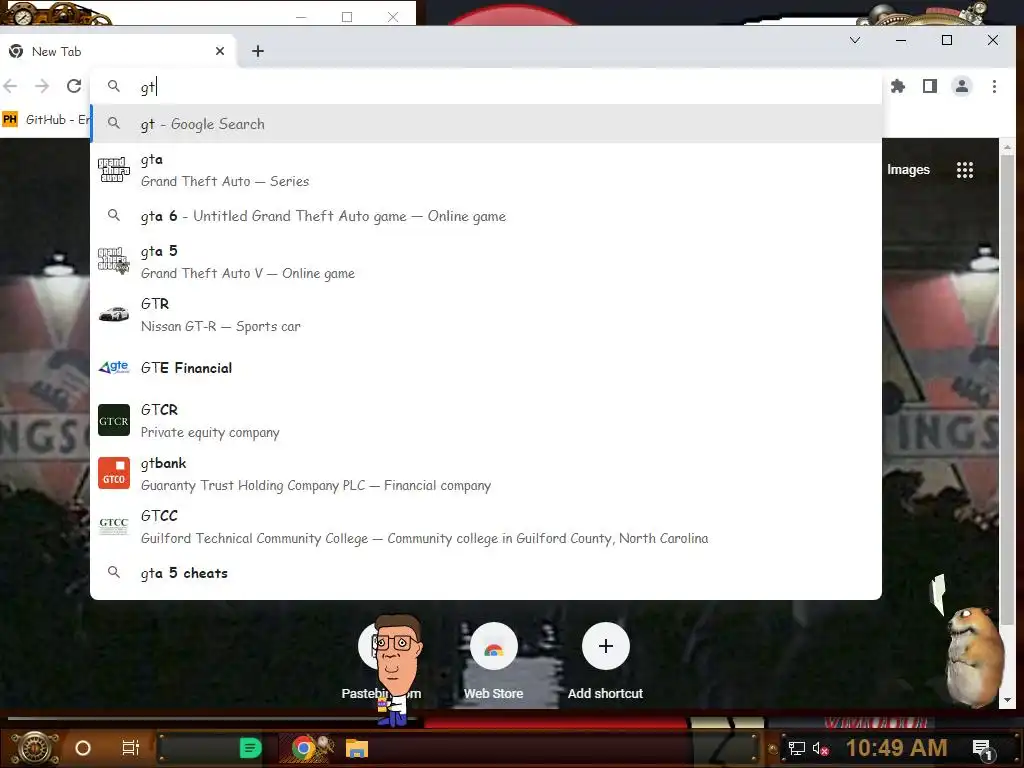1024x768 pixels.
Task: Click the muted volume tray icon
Action: click(x=820, y=748)
